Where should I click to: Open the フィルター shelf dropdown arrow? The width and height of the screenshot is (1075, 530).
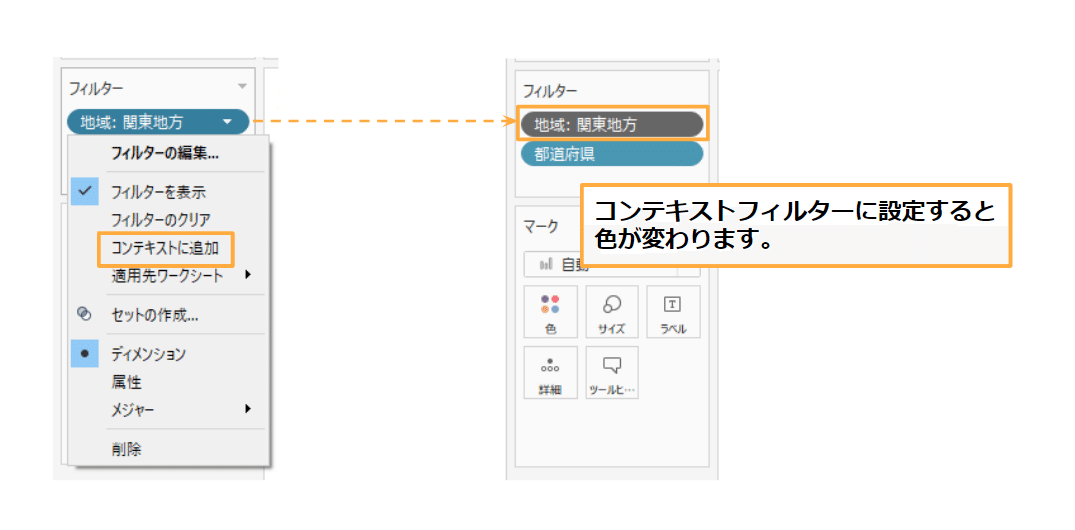241,86
